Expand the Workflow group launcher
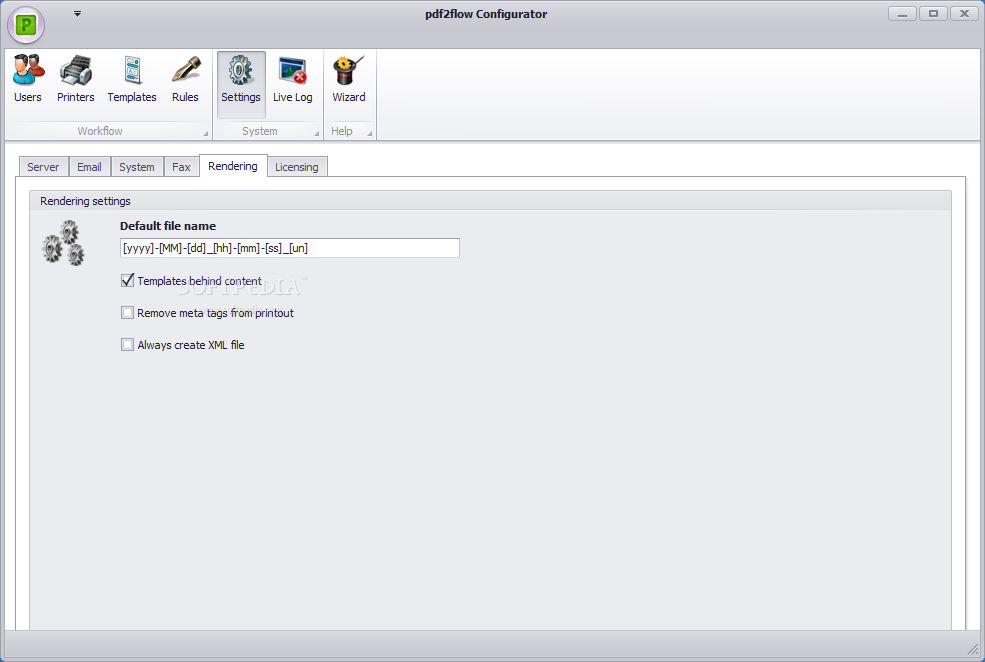 (x=205, y=133)
